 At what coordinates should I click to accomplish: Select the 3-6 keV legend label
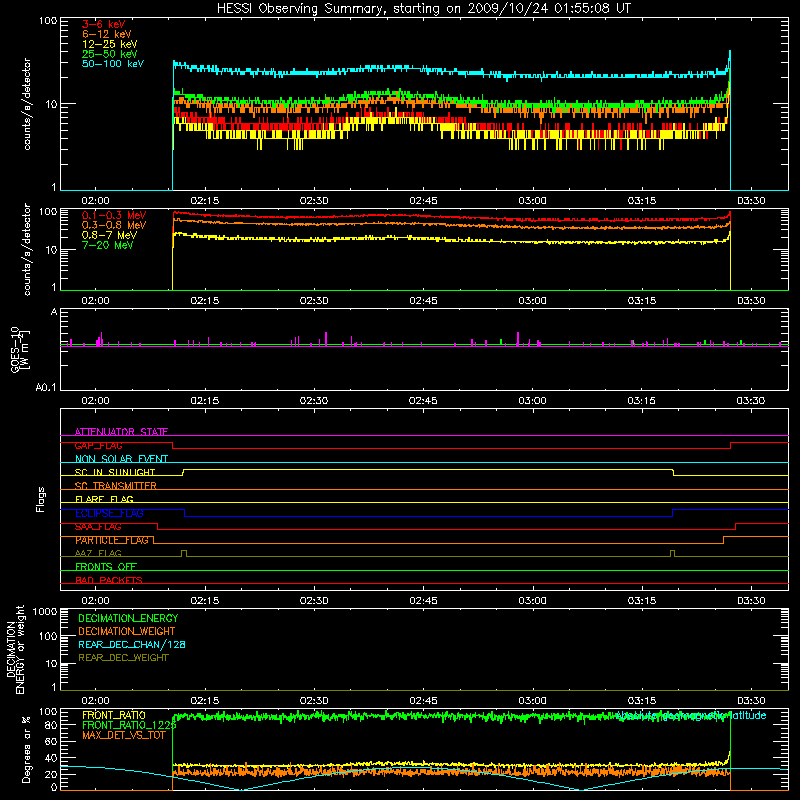coord(104,24)
